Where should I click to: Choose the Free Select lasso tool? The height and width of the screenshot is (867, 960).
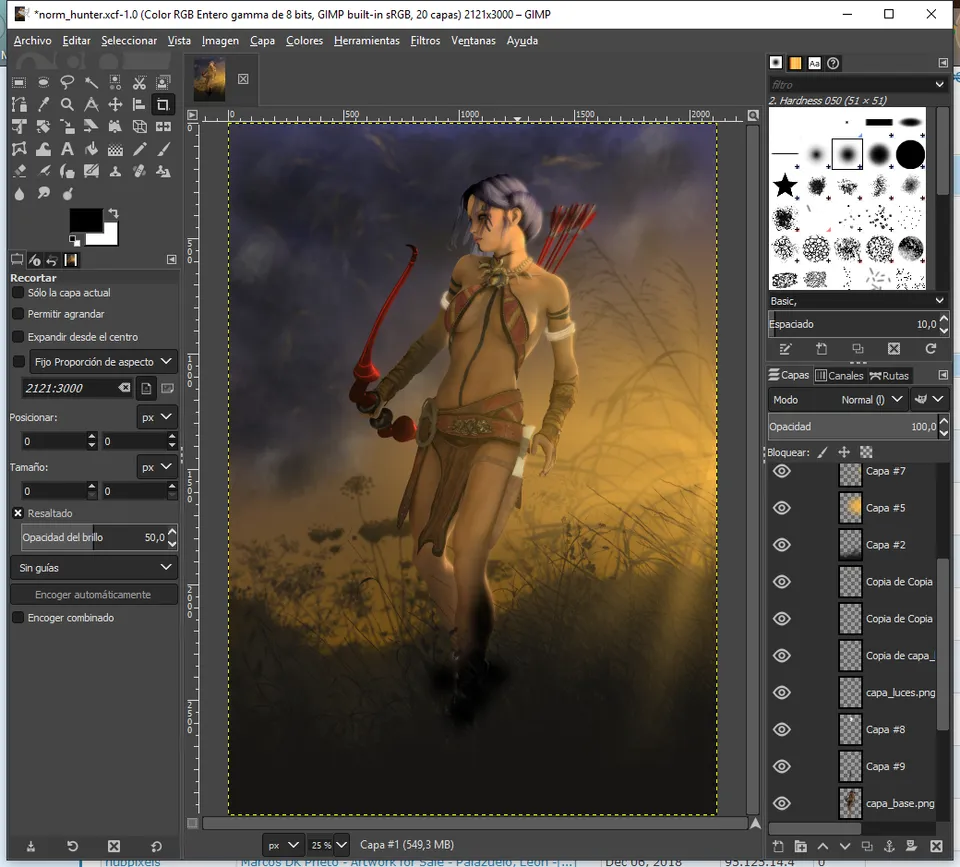click(67, 82)
